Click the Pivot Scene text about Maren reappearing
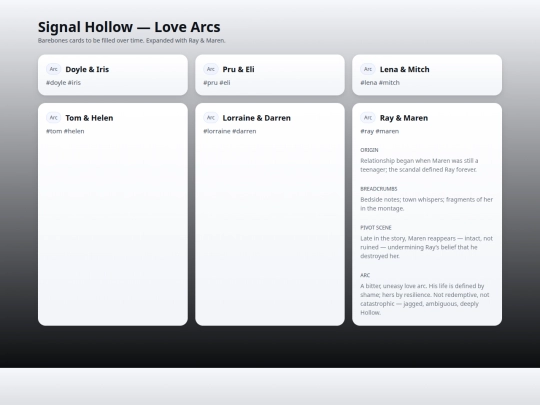Screen dimensions: 540x405 pos(427,247)
